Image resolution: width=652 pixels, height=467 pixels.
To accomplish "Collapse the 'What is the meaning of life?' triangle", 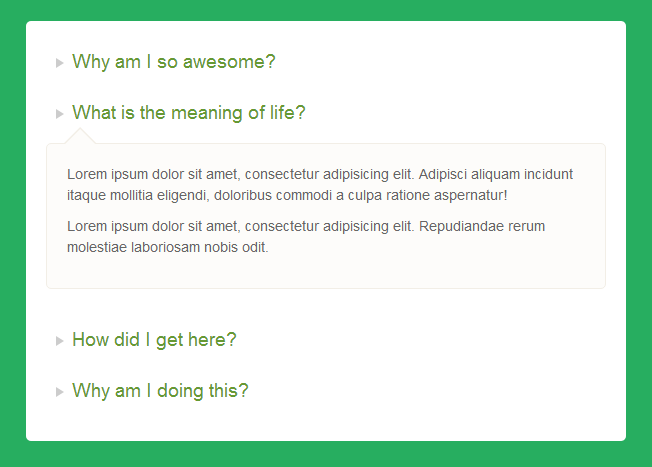I will pos(59,114).
